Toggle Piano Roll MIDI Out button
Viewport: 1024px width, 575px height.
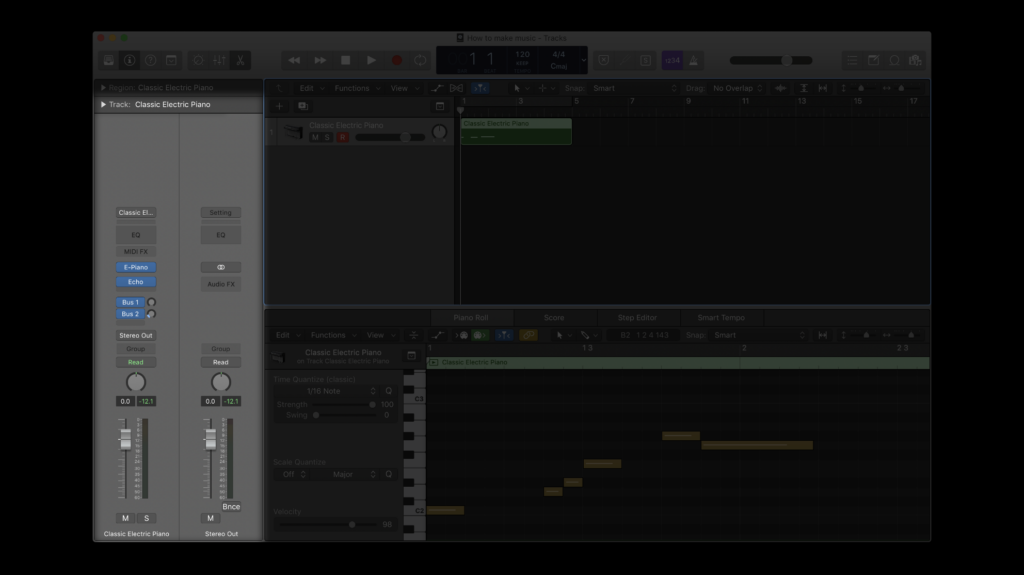481,335
